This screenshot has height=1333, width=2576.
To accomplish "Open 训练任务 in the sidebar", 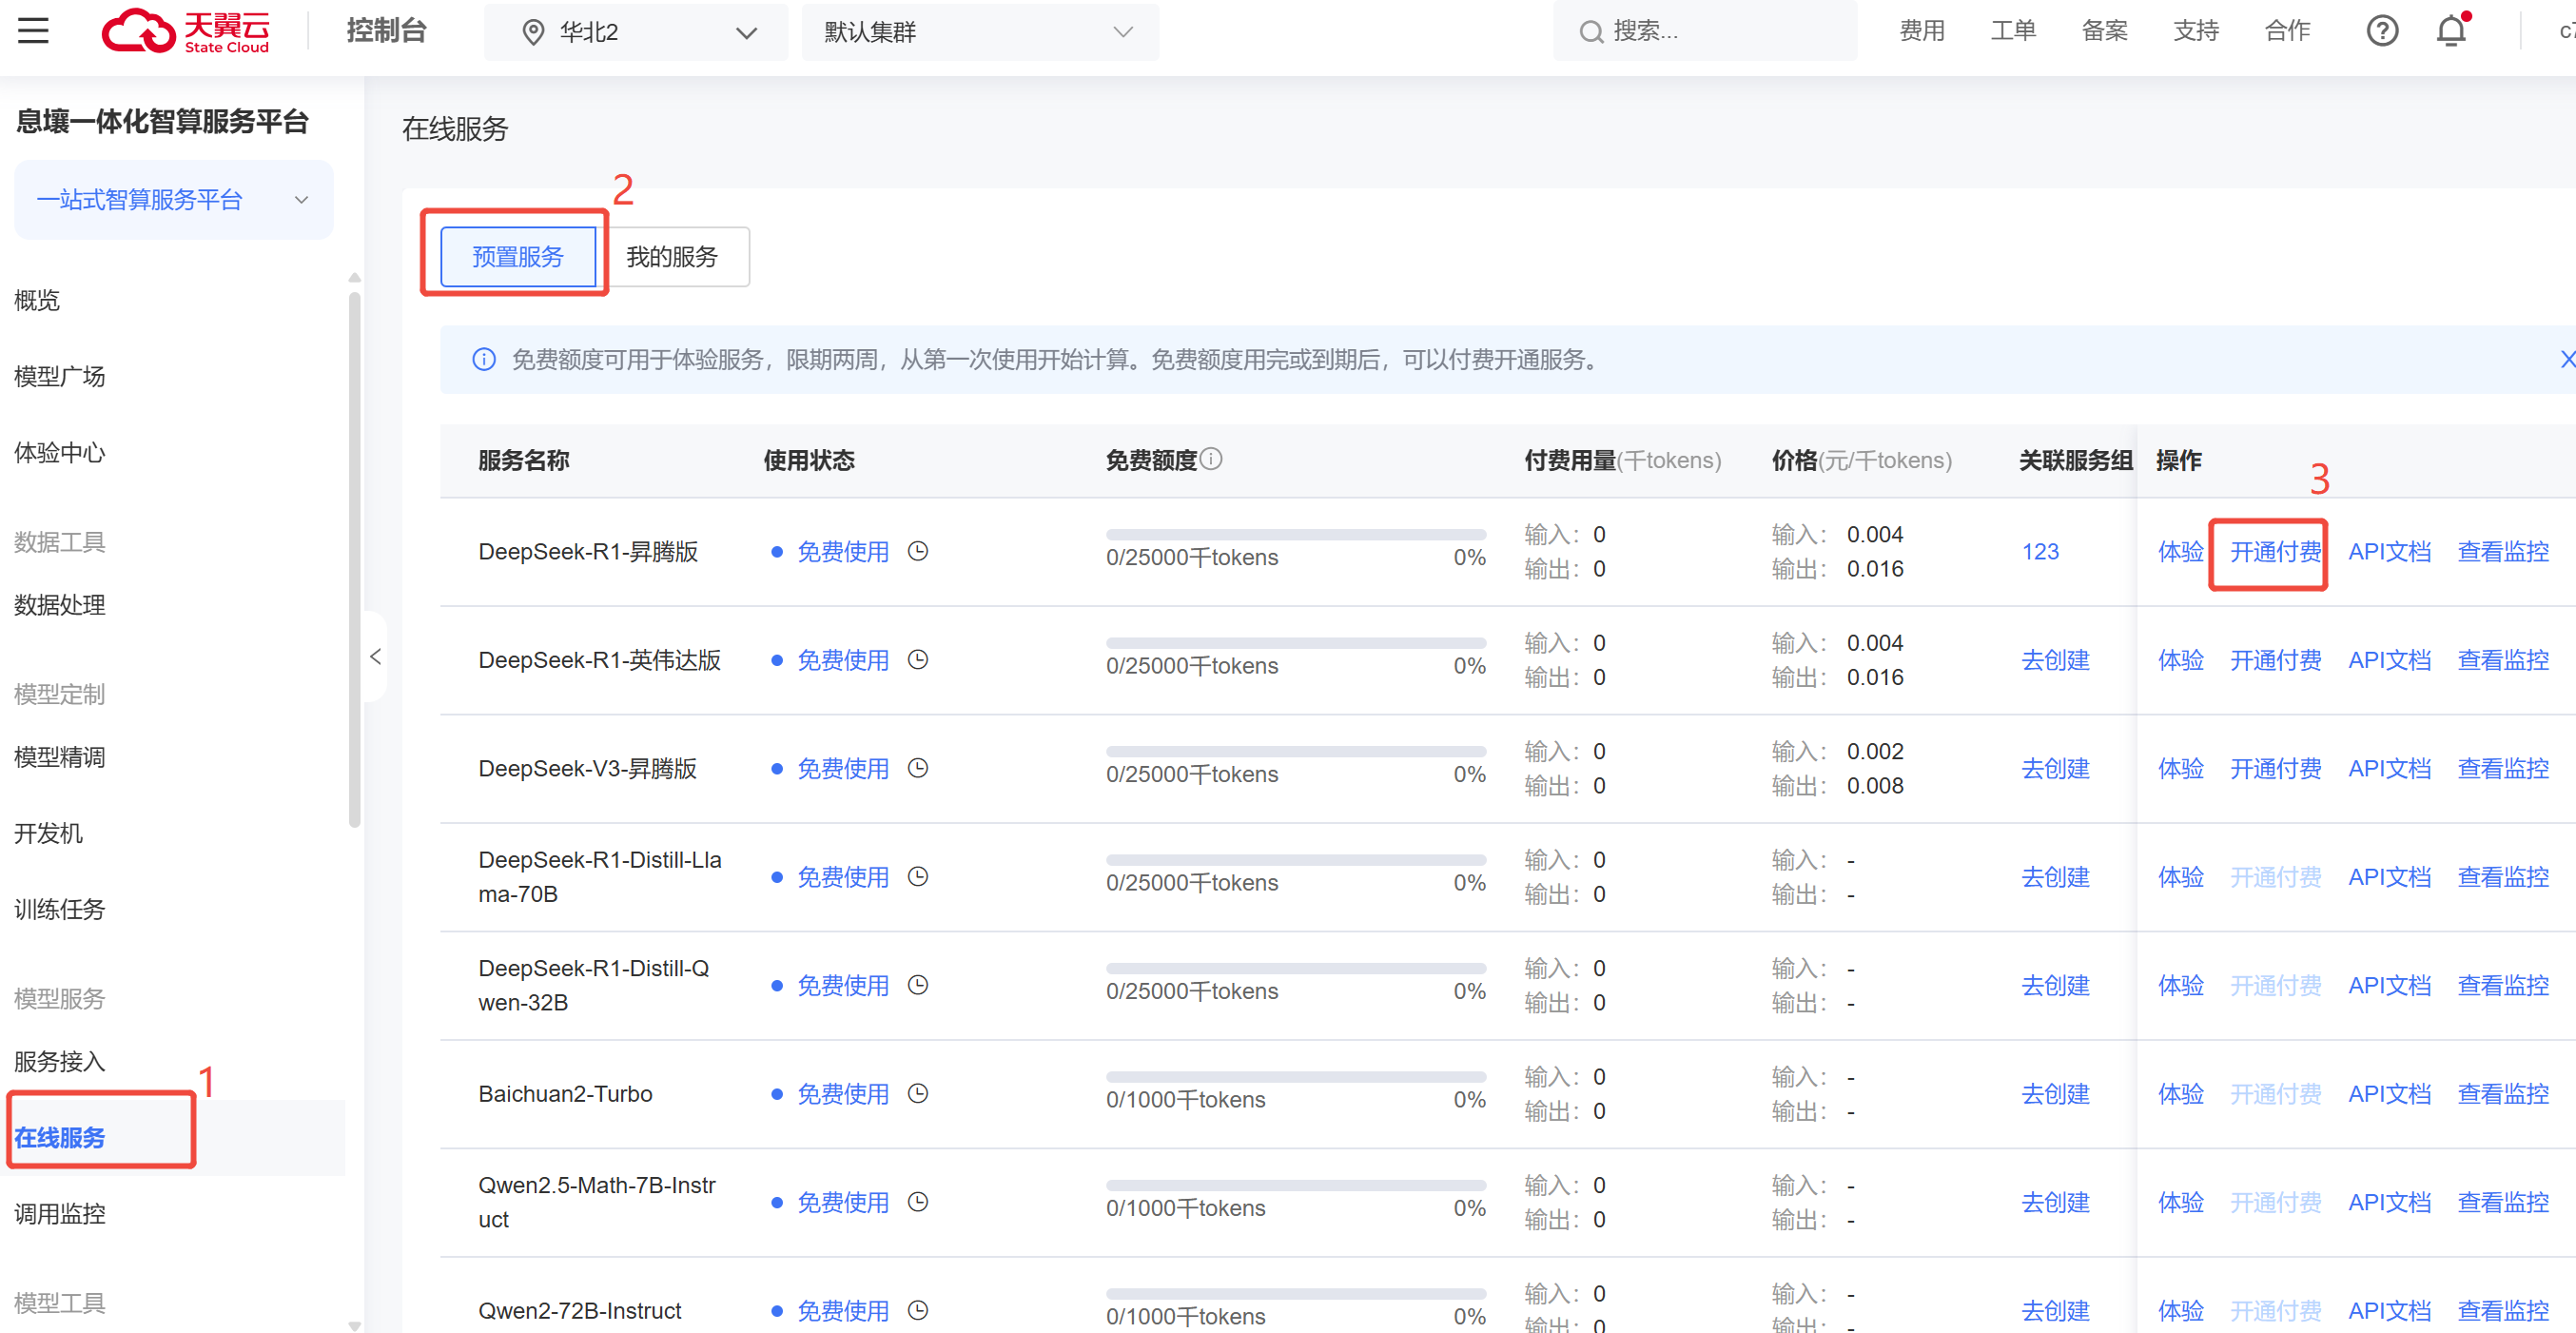I will tap(60, 909).
